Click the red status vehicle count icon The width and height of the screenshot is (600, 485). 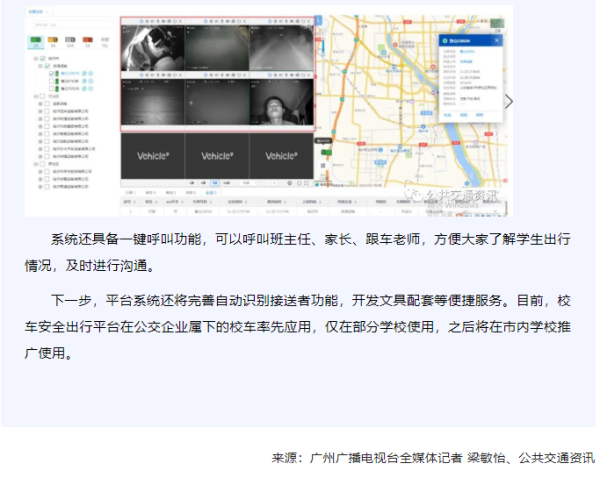[x=86, y=40]
